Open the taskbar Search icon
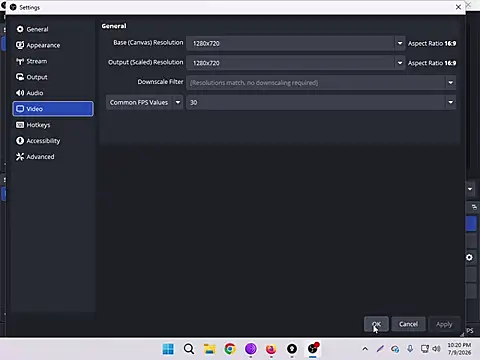Image resolution: width=480 pixels, height=360 pixels. pyautogui.click(x=189, y=349)
